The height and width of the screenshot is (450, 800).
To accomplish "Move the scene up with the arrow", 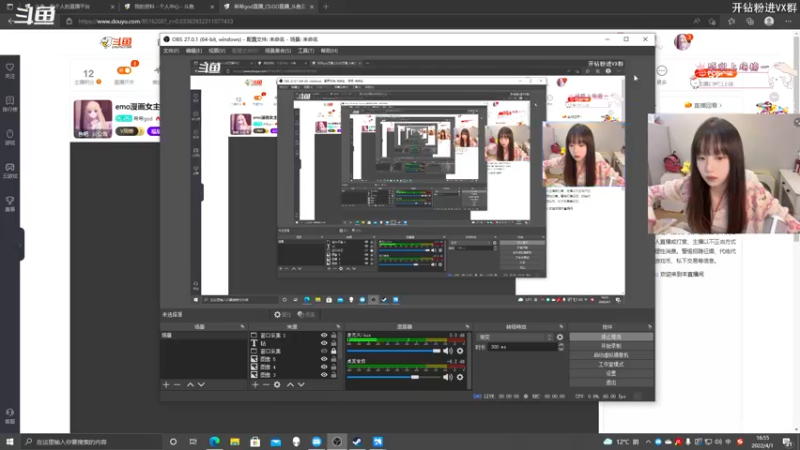I will pos(190,385).
